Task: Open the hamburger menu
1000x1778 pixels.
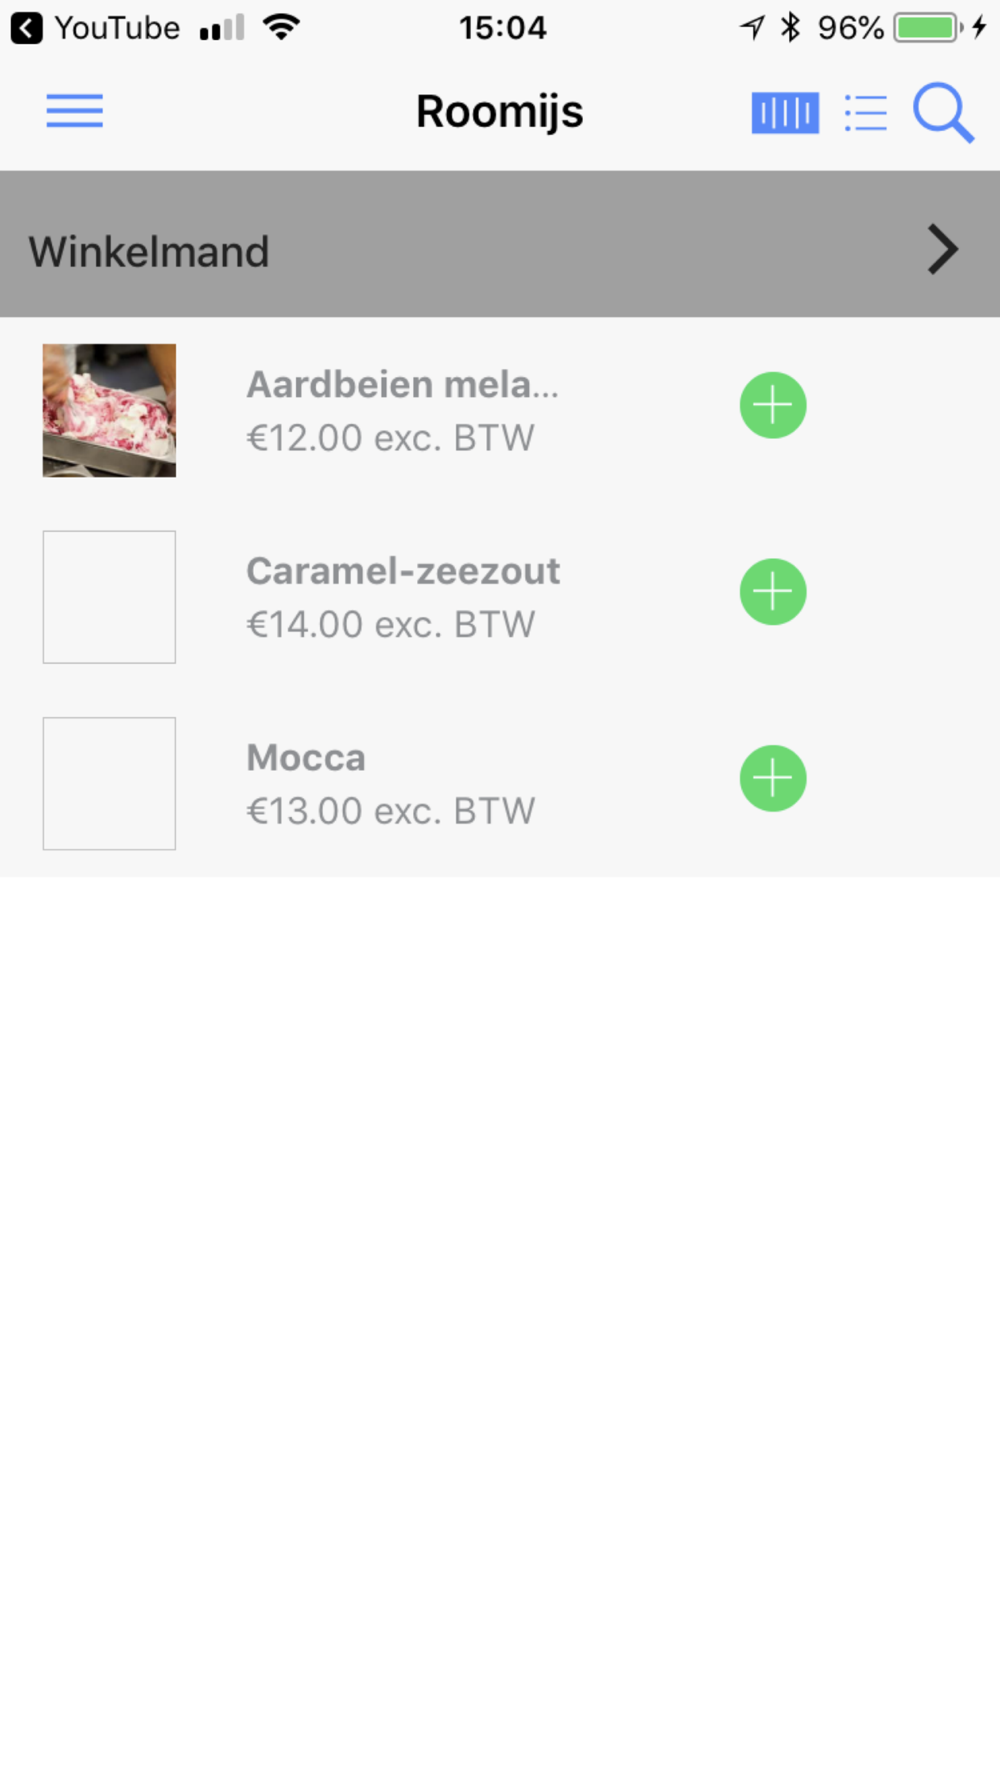Action: pyautogui.click(x=74, y=111)
